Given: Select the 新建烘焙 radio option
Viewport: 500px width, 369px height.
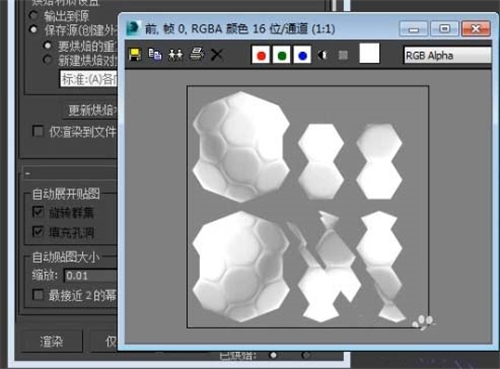Looking at the screenshot, I should (x=48, y=60).
